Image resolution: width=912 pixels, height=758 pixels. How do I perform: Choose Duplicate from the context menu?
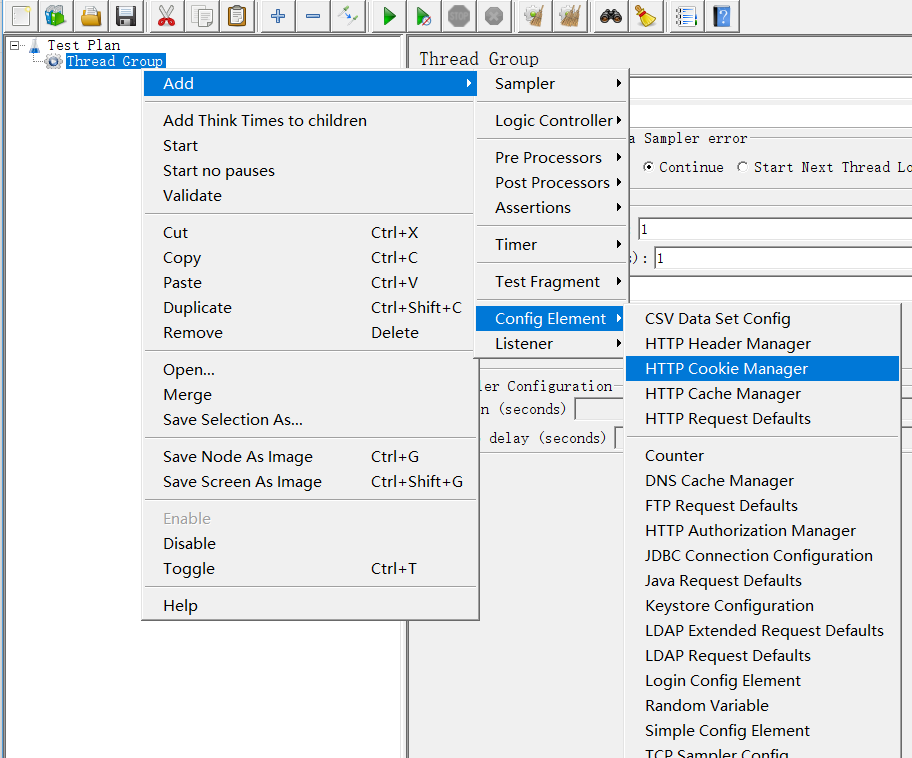pyautogui.click(x=310, y=308)
